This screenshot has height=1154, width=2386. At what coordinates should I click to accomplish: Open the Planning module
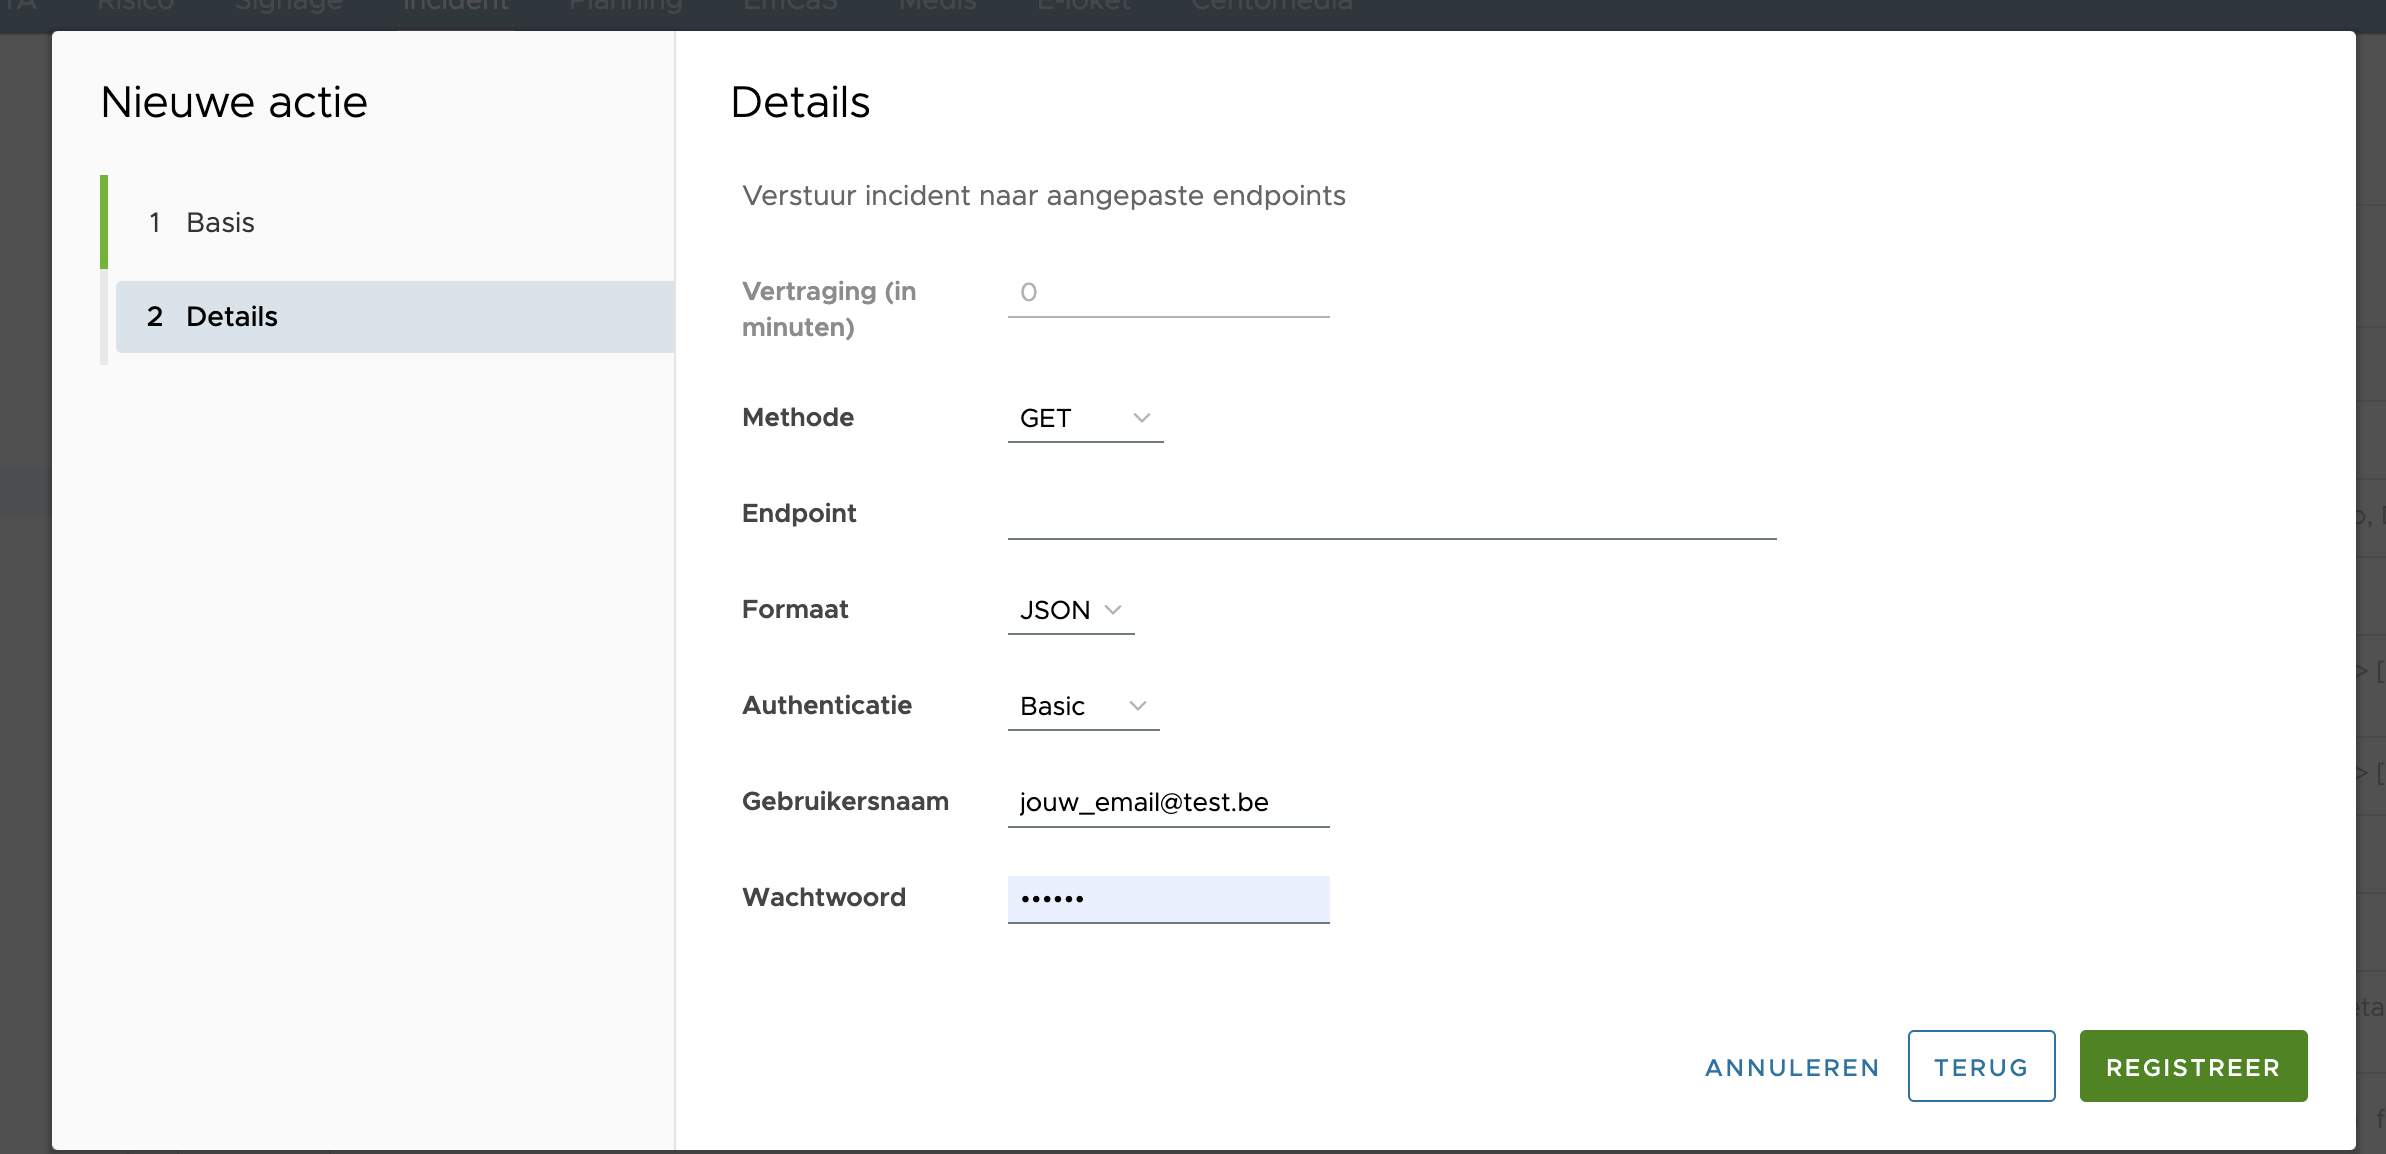point(624,6)
